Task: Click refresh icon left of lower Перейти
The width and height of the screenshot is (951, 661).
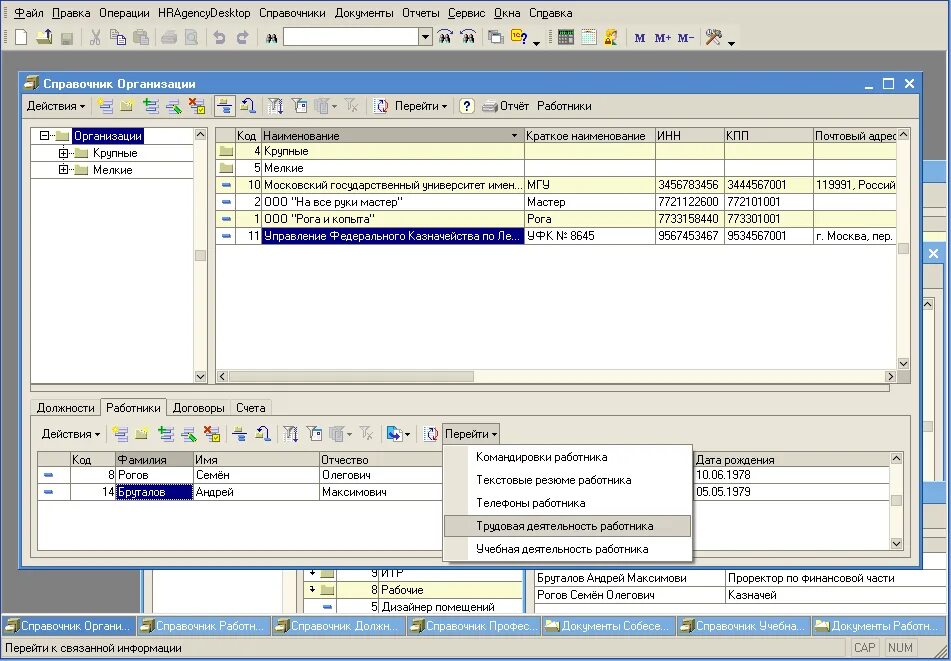Action: 431,434
